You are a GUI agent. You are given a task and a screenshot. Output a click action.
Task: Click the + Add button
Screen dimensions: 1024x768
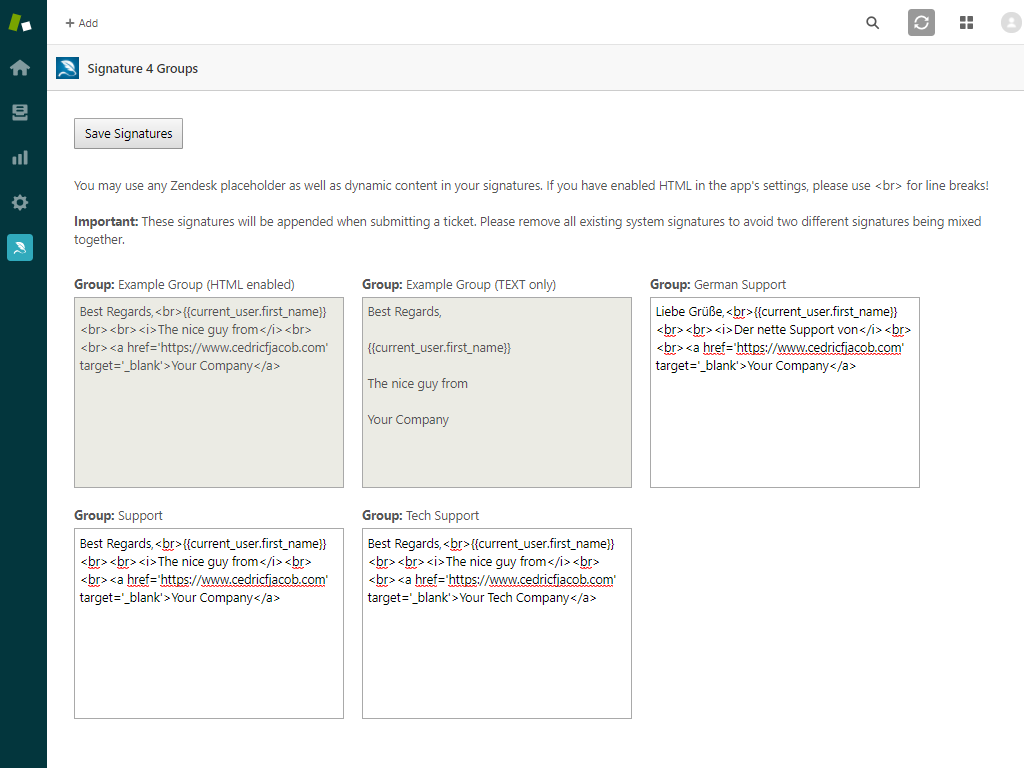coord(82,23)
